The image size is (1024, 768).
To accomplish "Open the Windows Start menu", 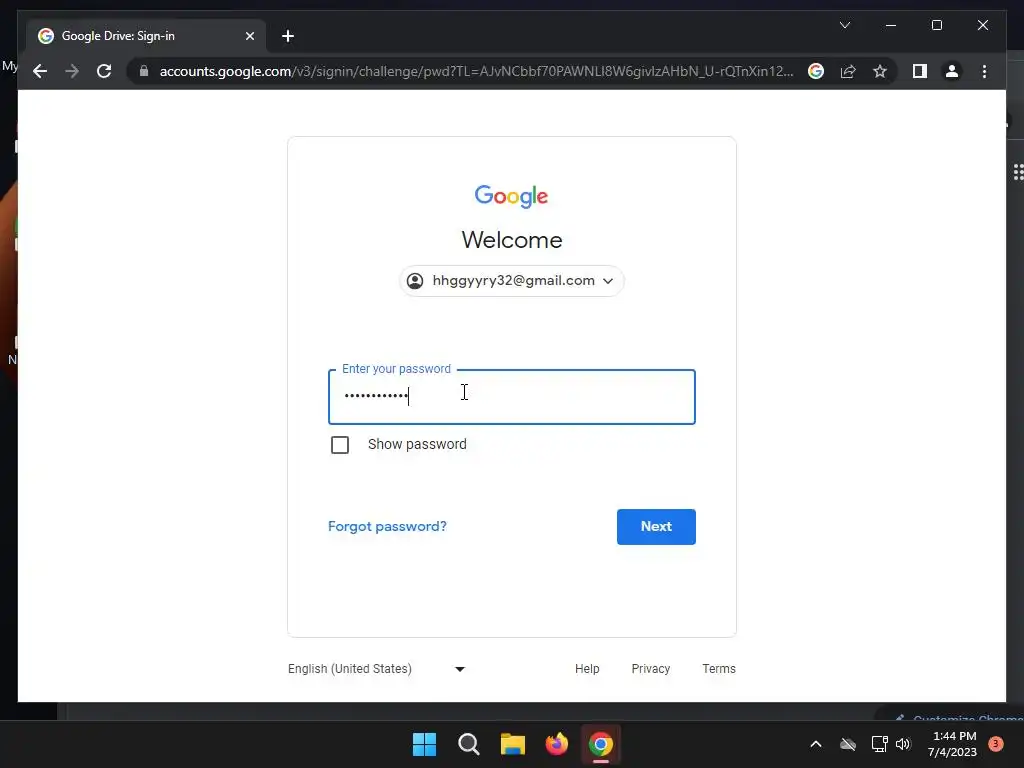I will pos(424,744).
